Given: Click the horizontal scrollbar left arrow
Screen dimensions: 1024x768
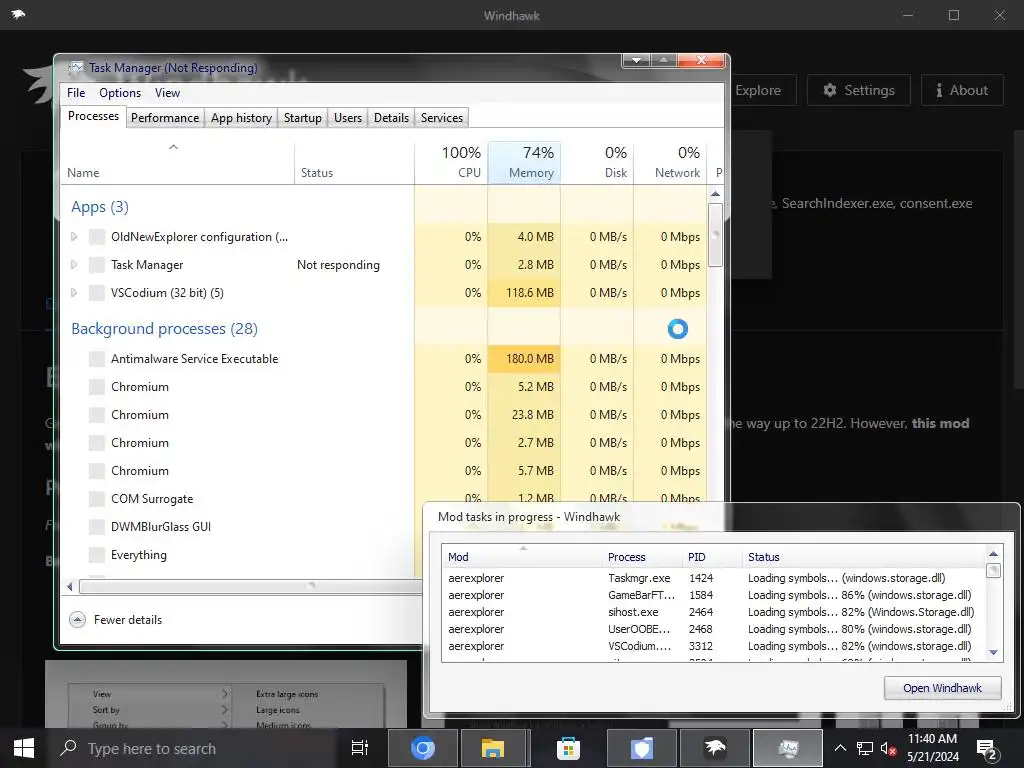Looking at the screenshot, I should (x=70, y=586).
